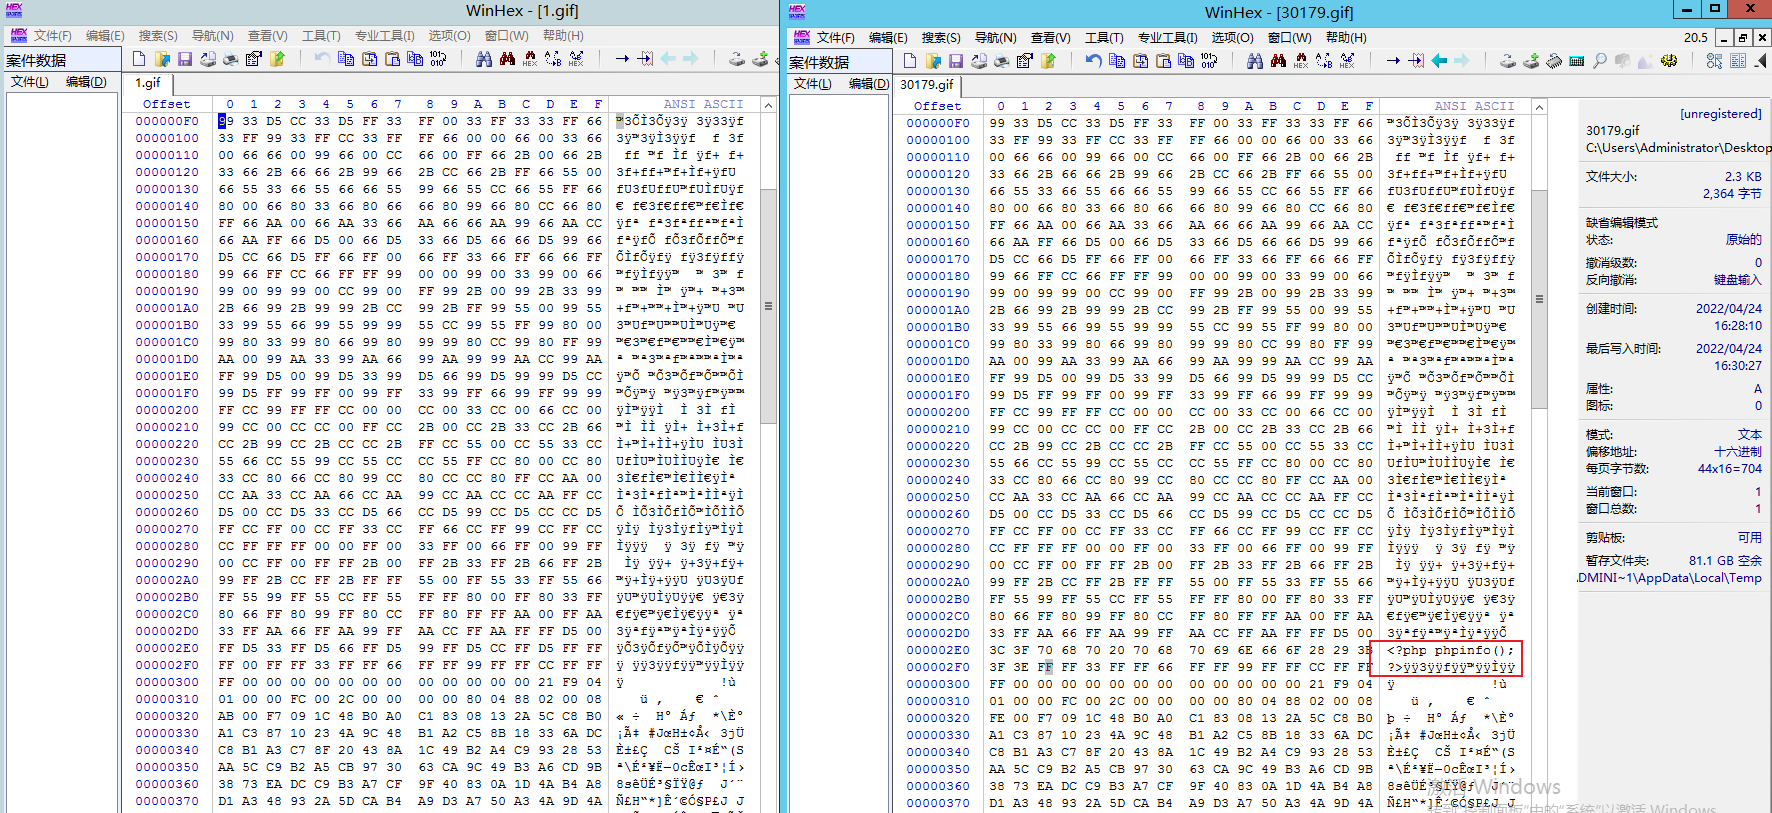Click temp folder free space 81.1 GB 空余
The image size is (1772, 813).
(1725, 560)
